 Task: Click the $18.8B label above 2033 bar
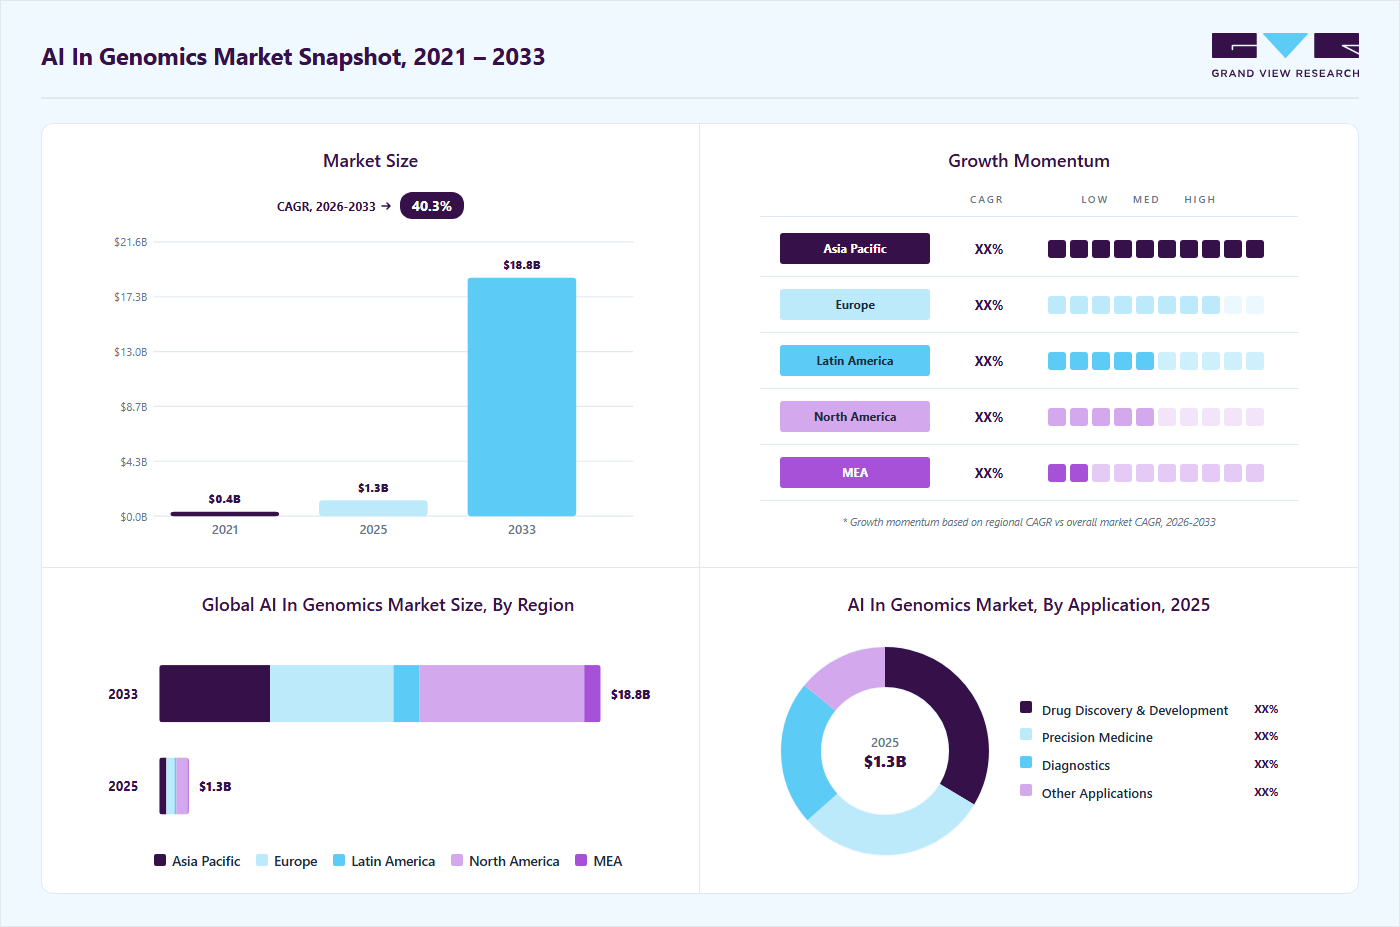[x=522, y=265]
